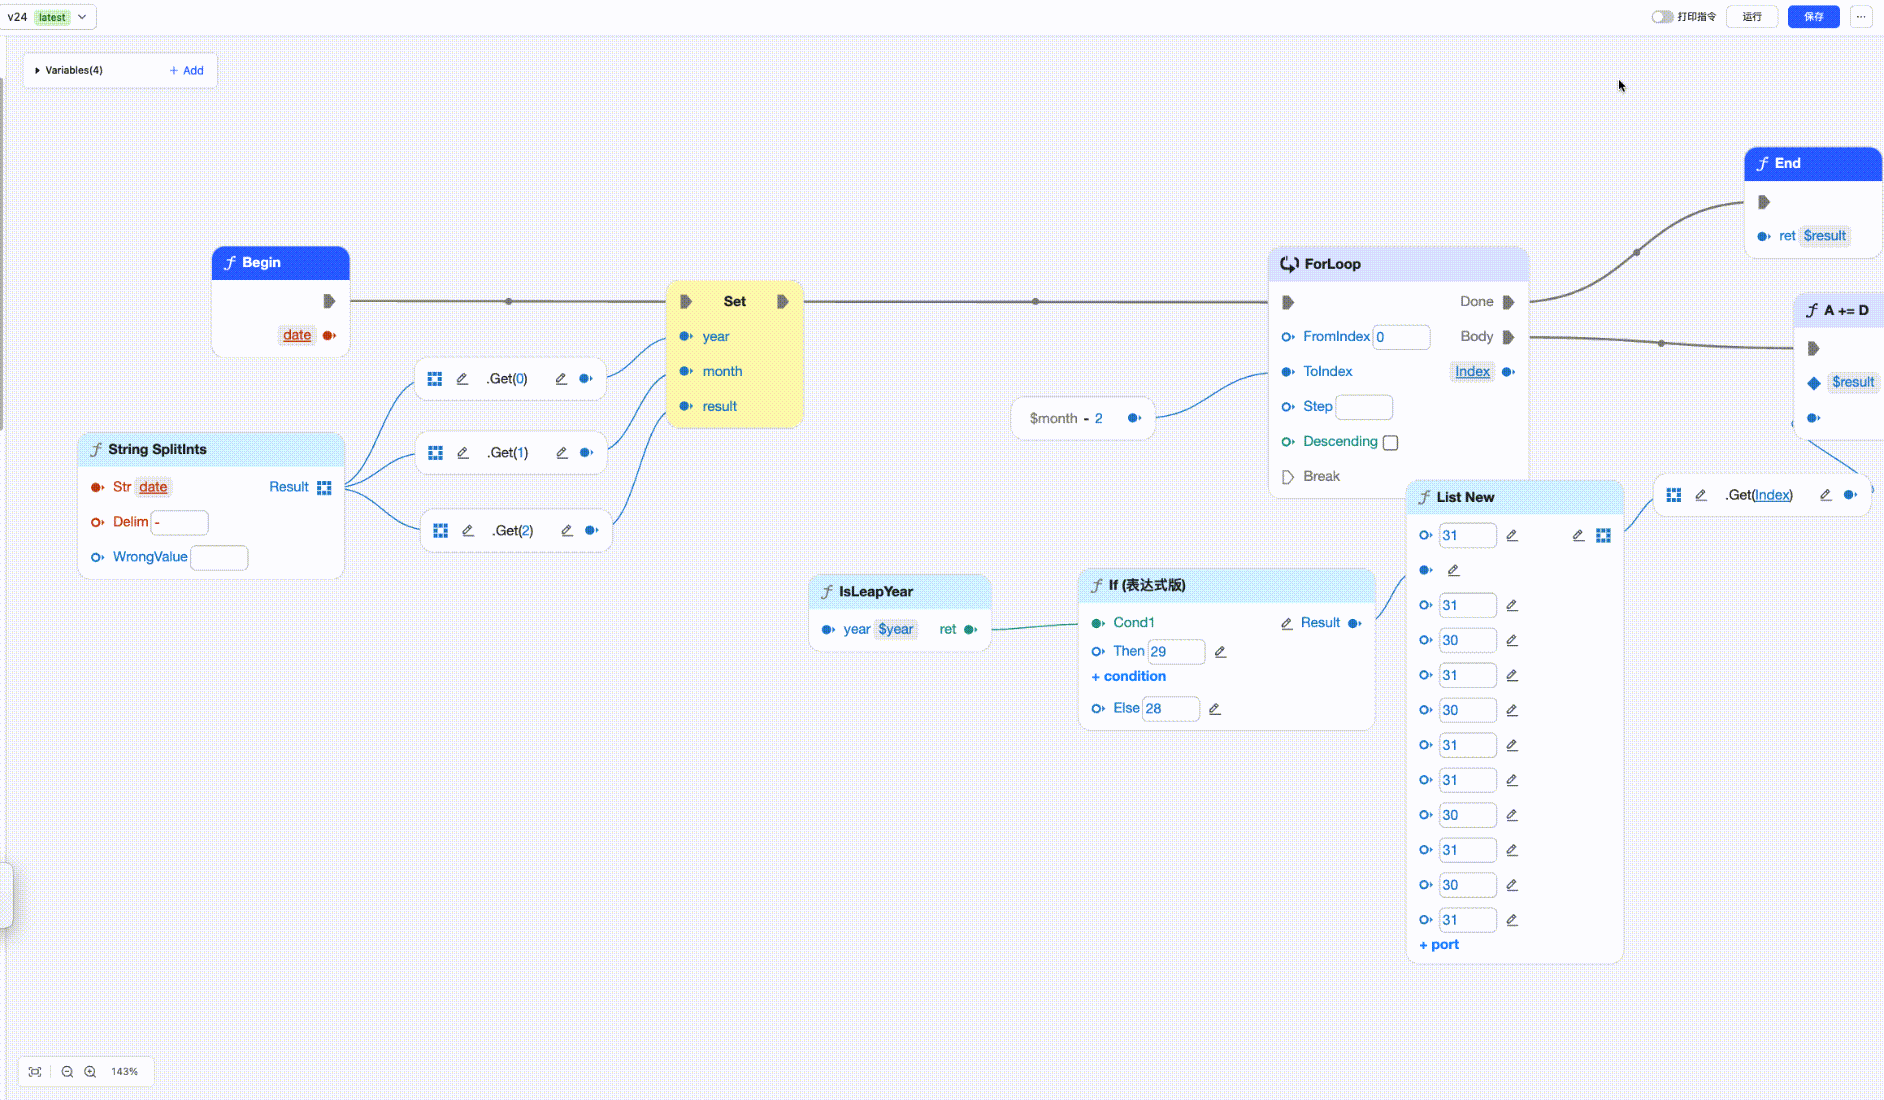Click the grid icon on .Get(Index) node

(1673, 495)
